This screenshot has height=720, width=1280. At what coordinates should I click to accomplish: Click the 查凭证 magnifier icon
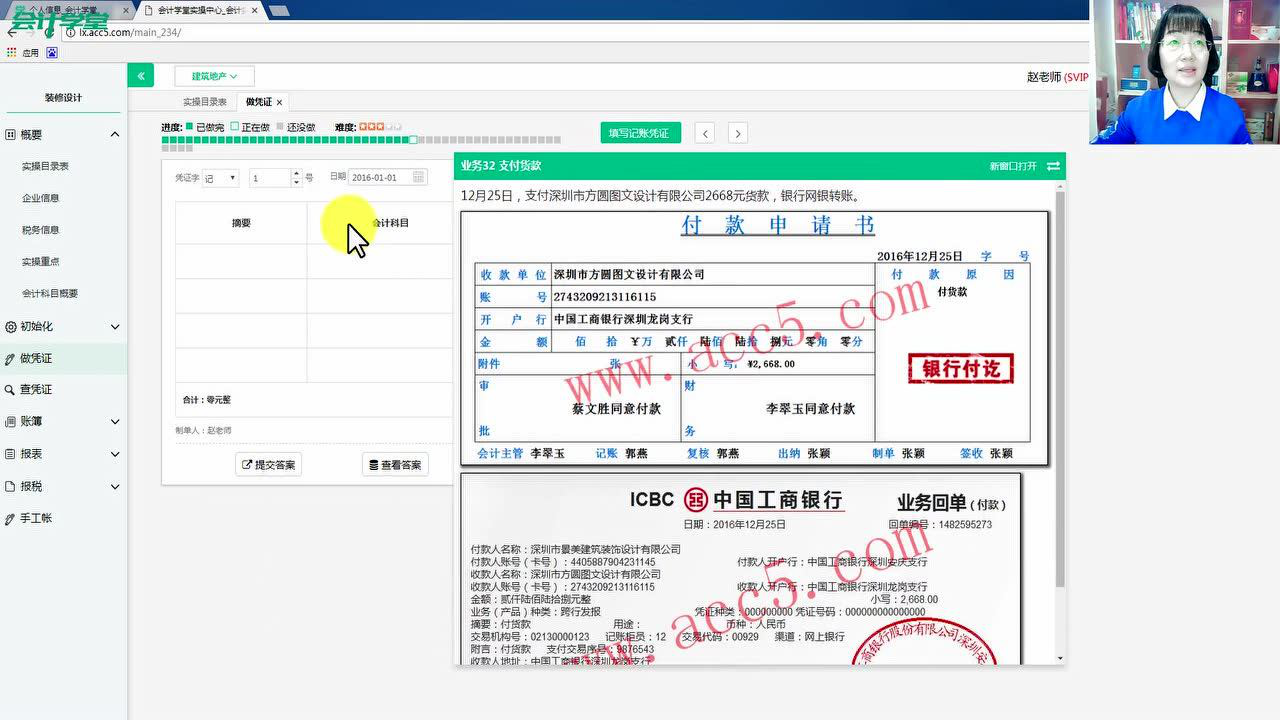10,389
